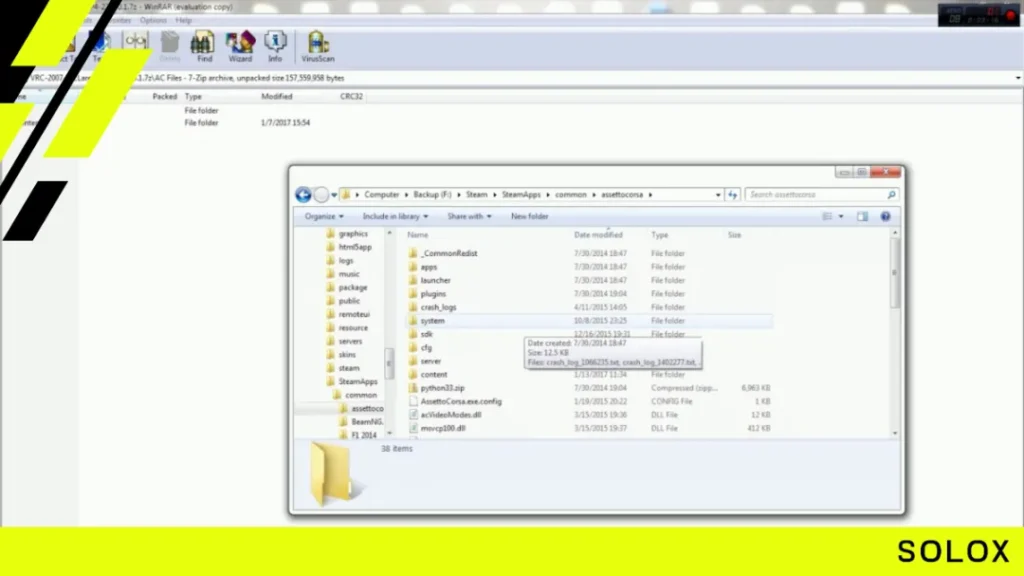Open the WinRAR Options menu
The width and height of the screenshot is (1024, 576).
pyautogui.click(x=153, y=20)
